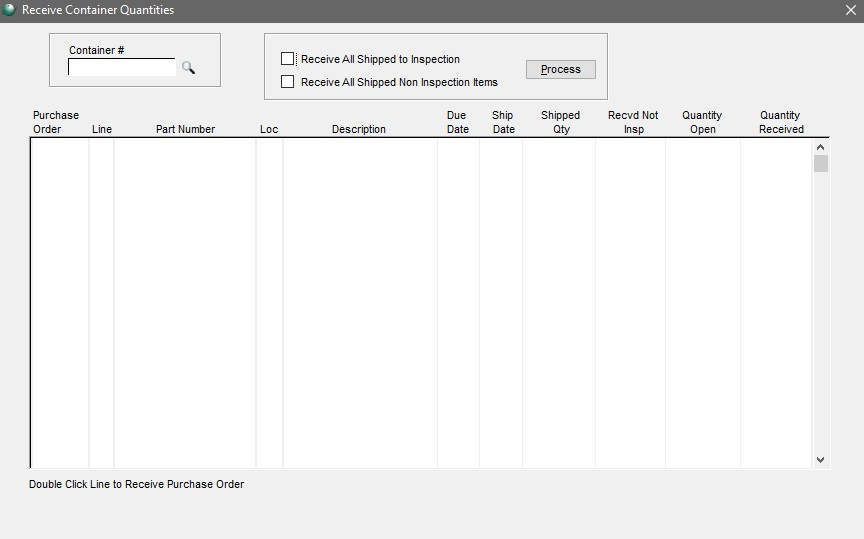Click the Ship Date column header
The image size is (864, 539).
pos(503,122)
